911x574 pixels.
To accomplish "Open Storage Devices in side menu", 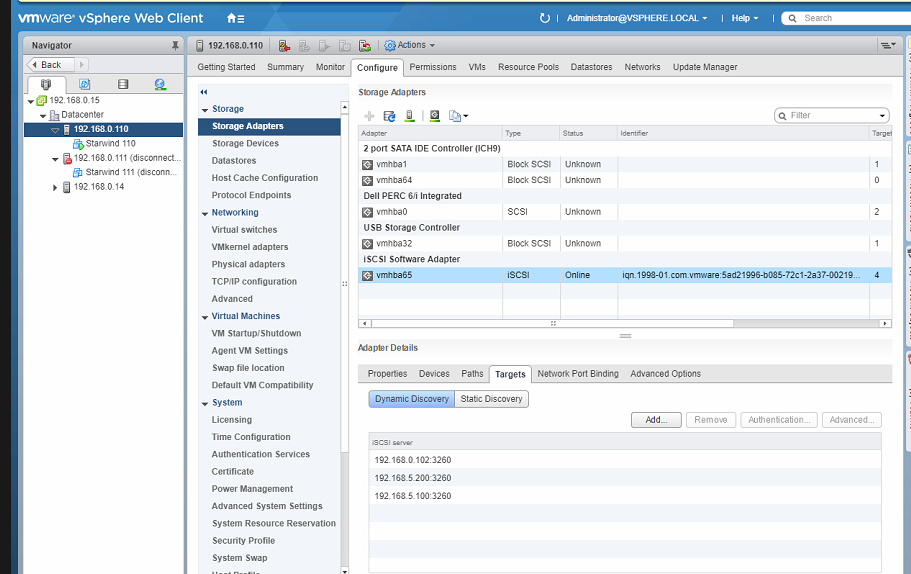I will 245,144.
